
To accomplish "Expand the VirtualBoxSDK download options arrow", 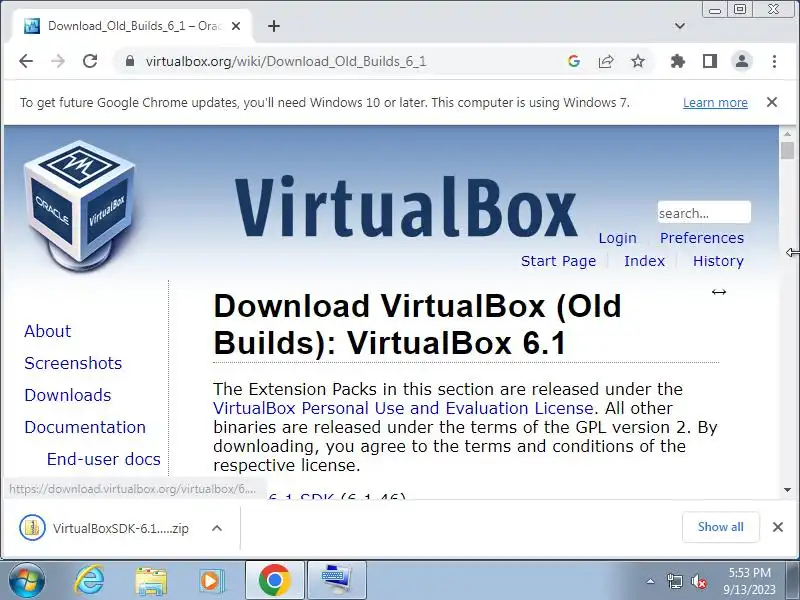I will [x=217, y=528].
